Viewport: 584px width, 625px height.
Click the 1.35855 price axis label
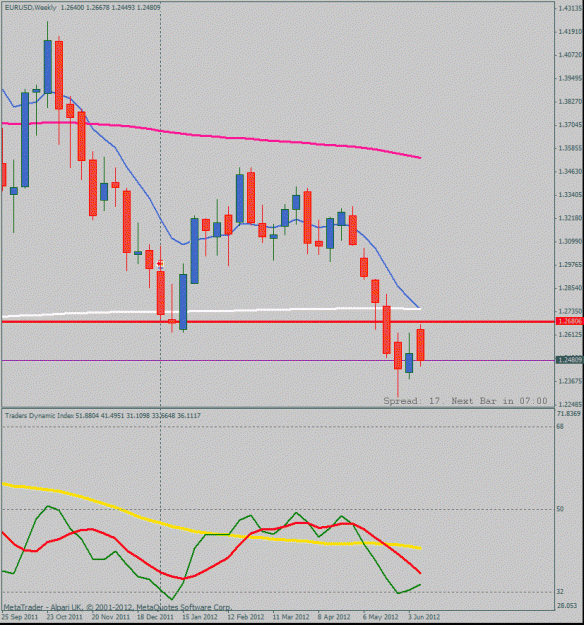click(571, 148)
